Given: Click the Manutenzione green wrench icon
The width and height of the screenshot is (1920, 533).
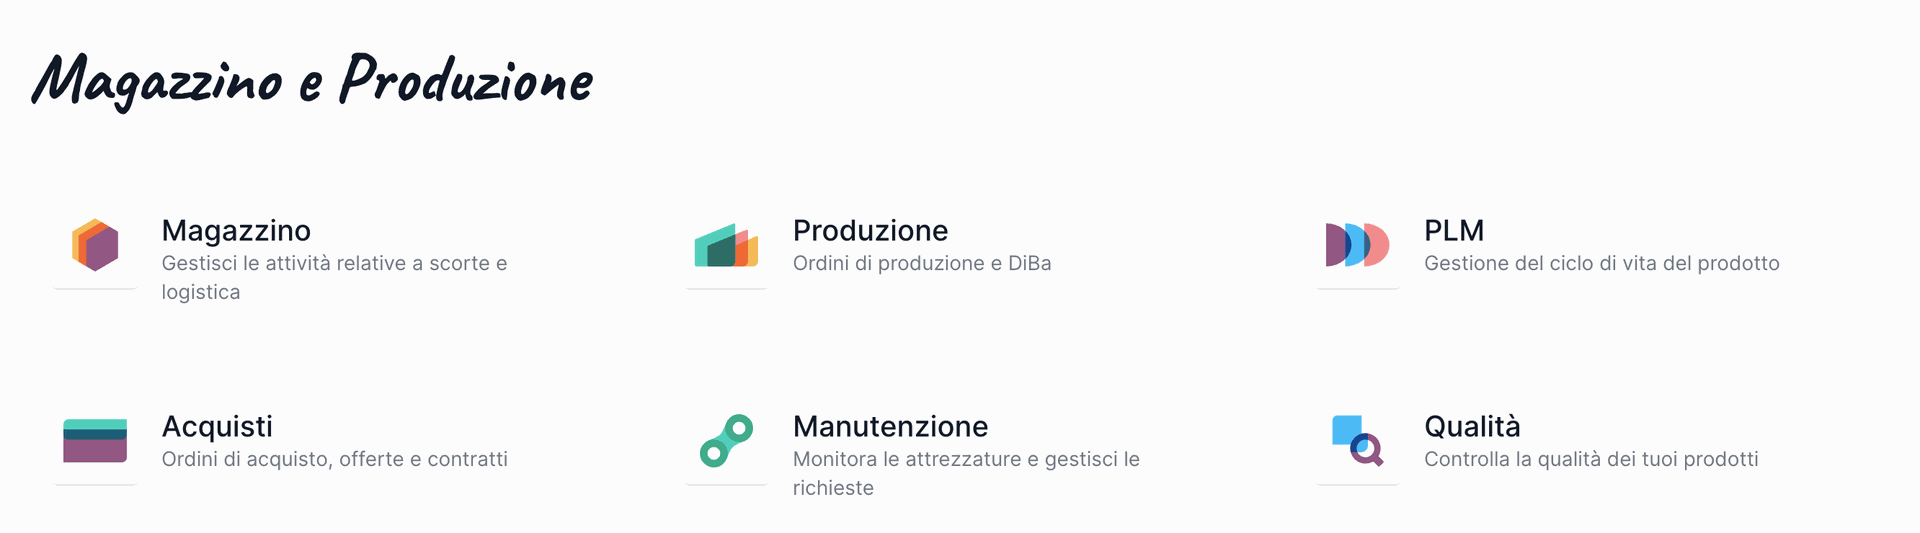Looking at the screenshot, I should point(726,441).
